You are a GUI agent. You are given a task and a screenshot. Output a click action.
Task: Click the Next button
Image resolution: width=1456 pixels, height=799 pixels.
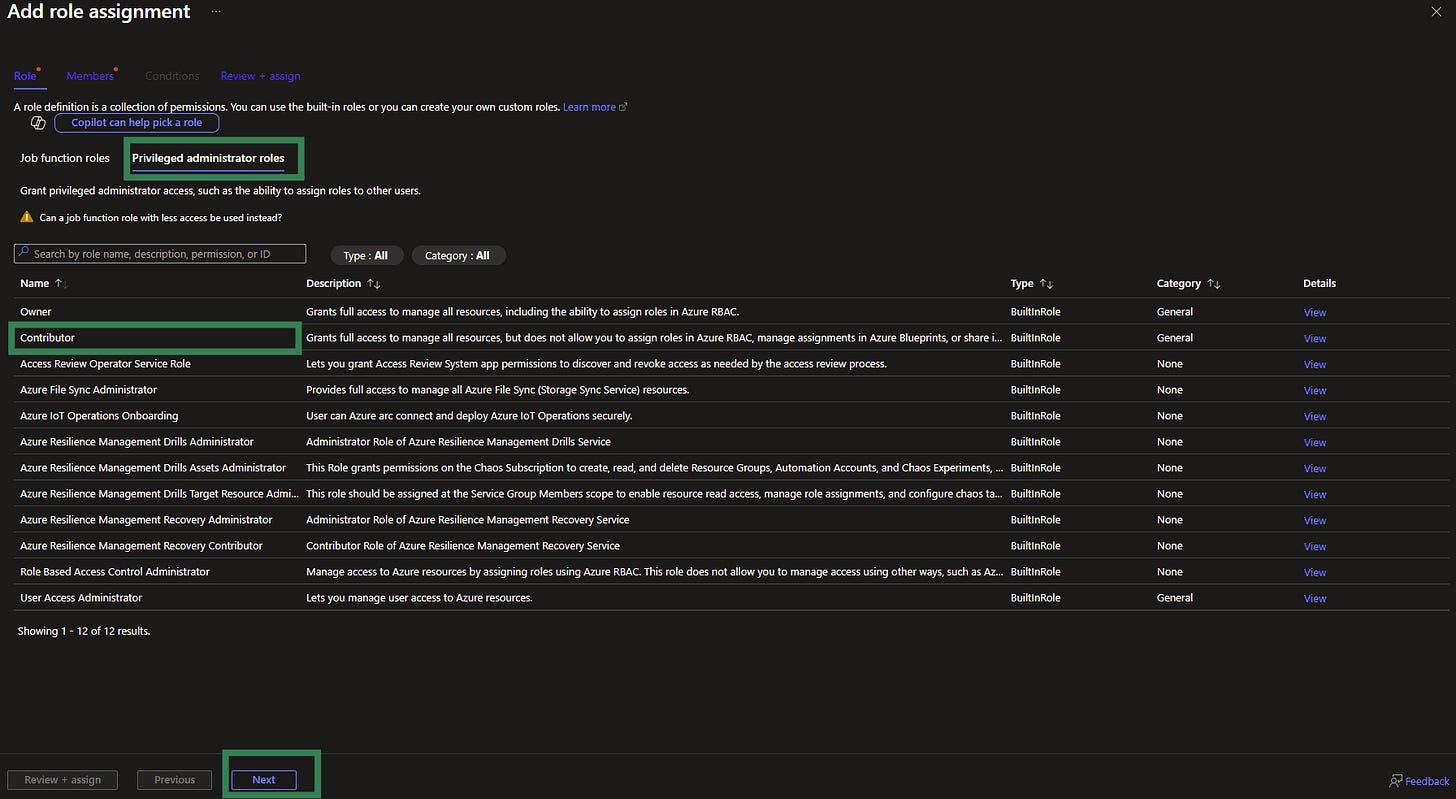[x=264, y=780]
